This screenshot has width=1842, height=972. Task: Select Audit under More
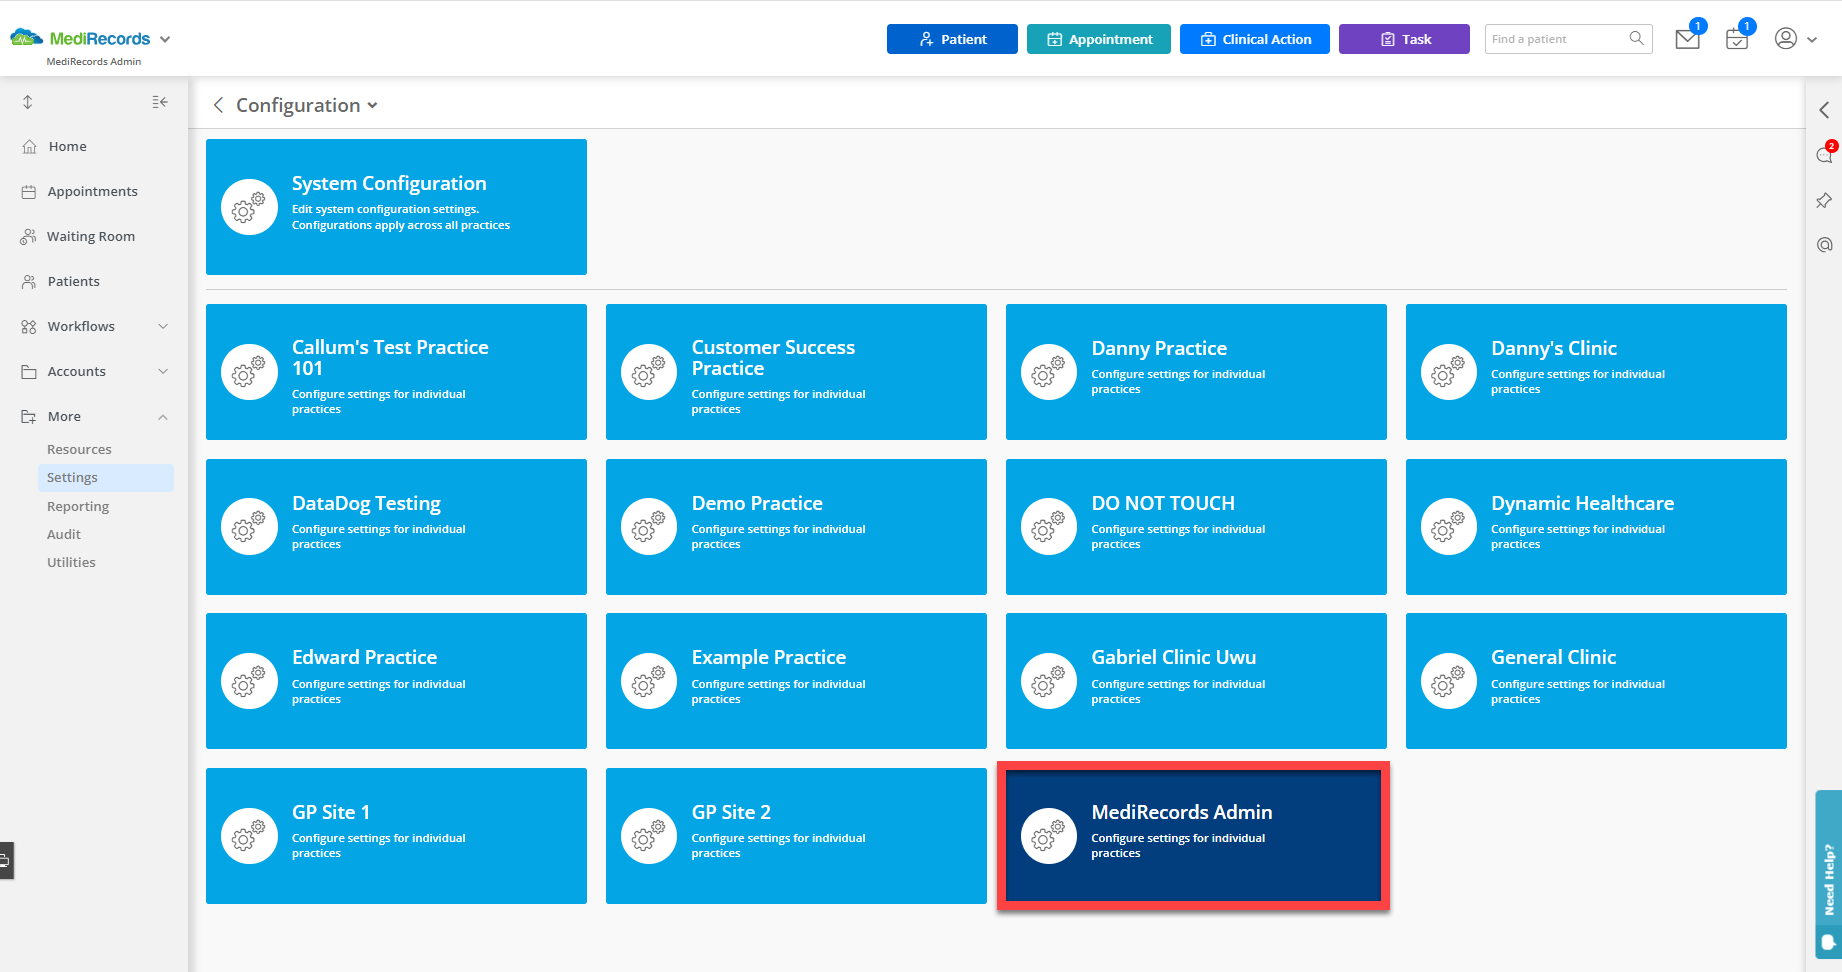click(64, 535)
